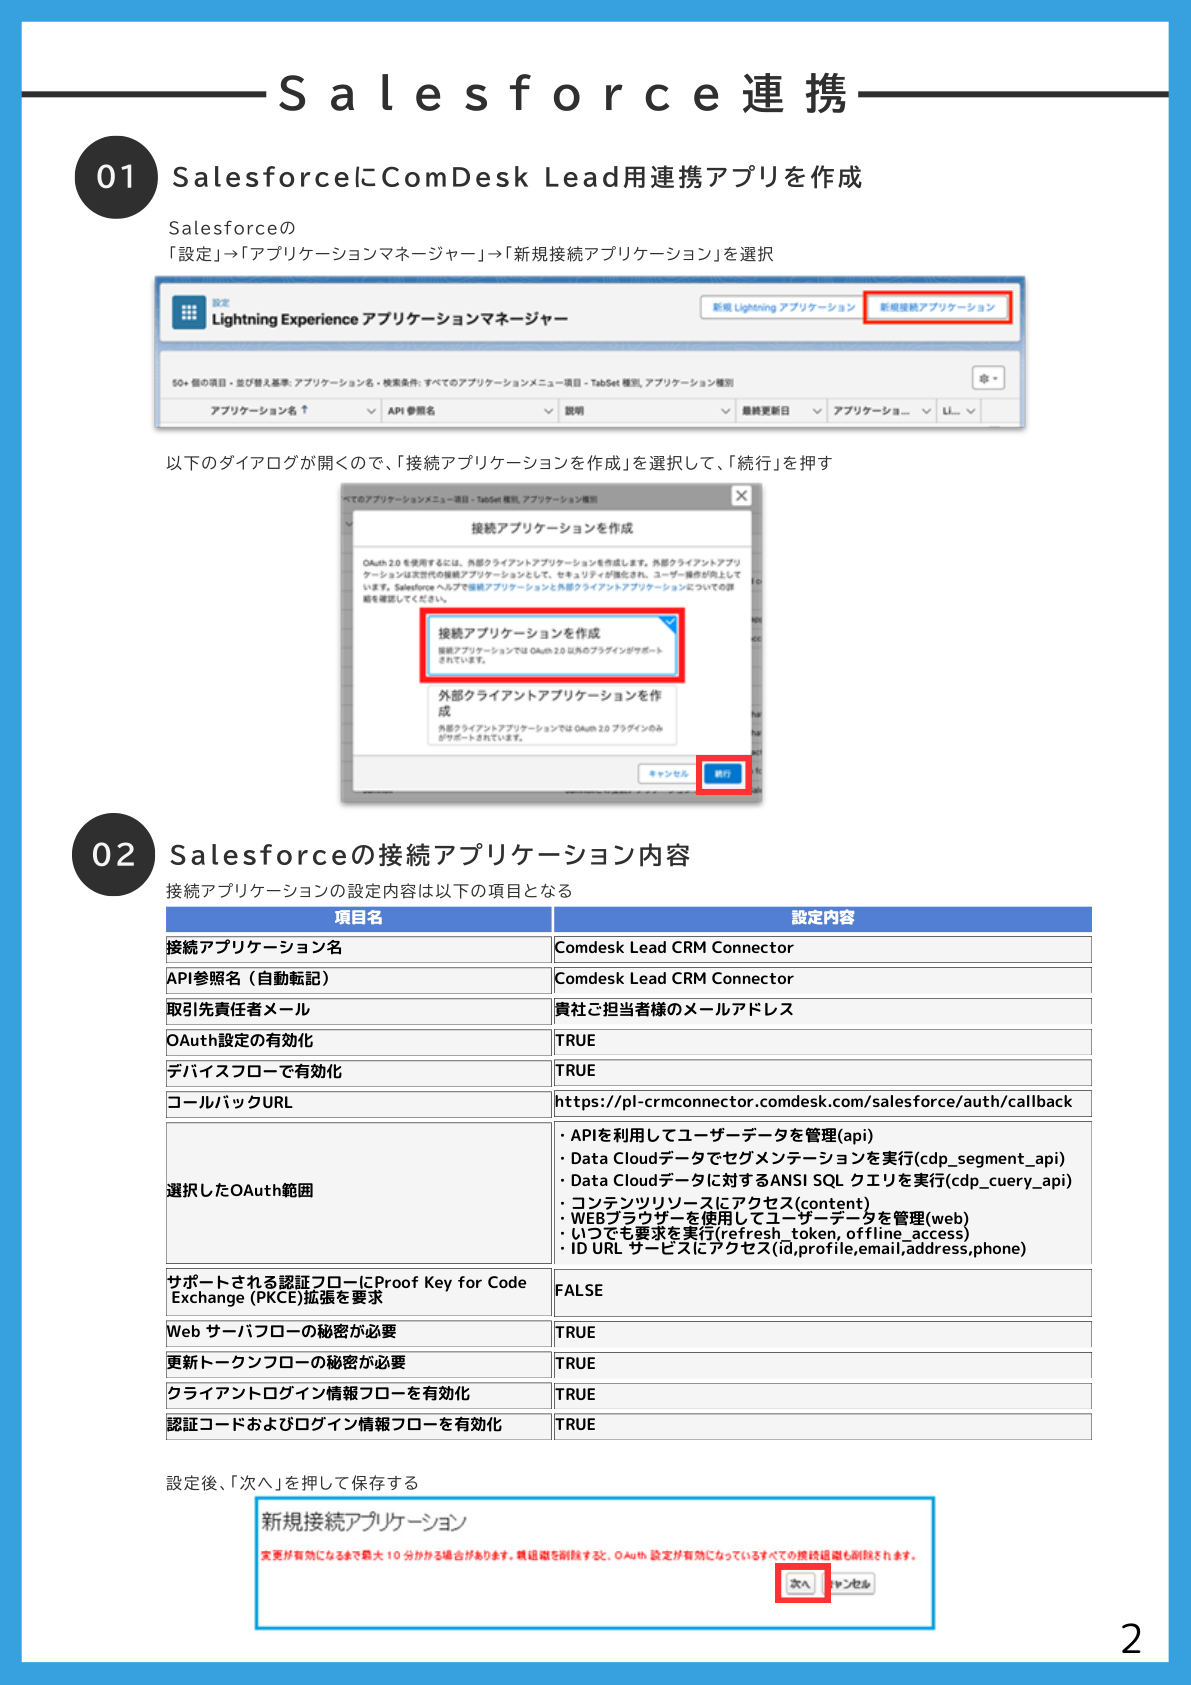The image size is (1191, 1685).
Task: Click the 選択したOAuth範囲 row label
Action: point(240,1190)
